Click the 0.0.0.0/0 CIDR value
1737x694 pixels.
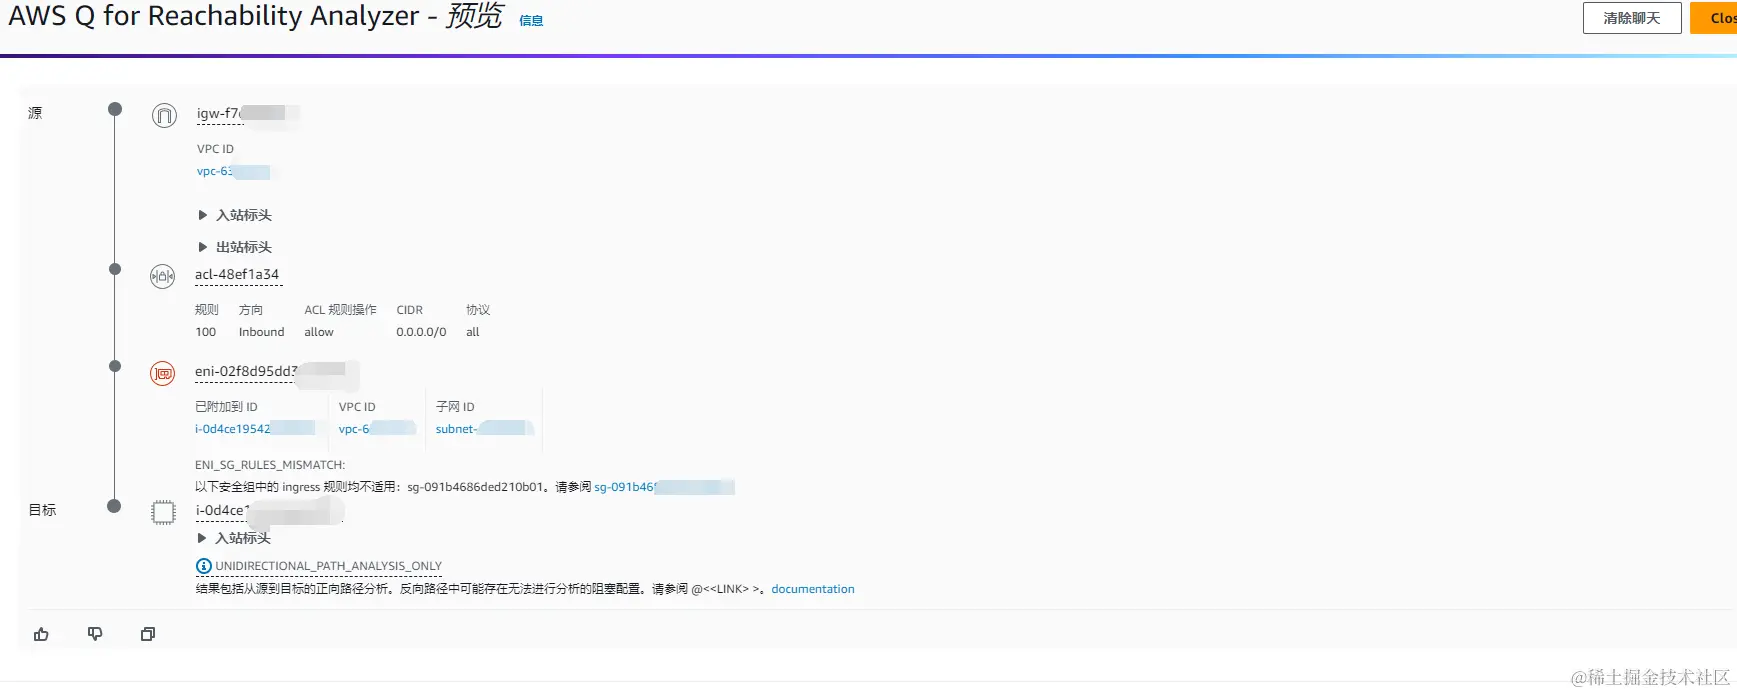pyautogui.click(x=421, y=332)
